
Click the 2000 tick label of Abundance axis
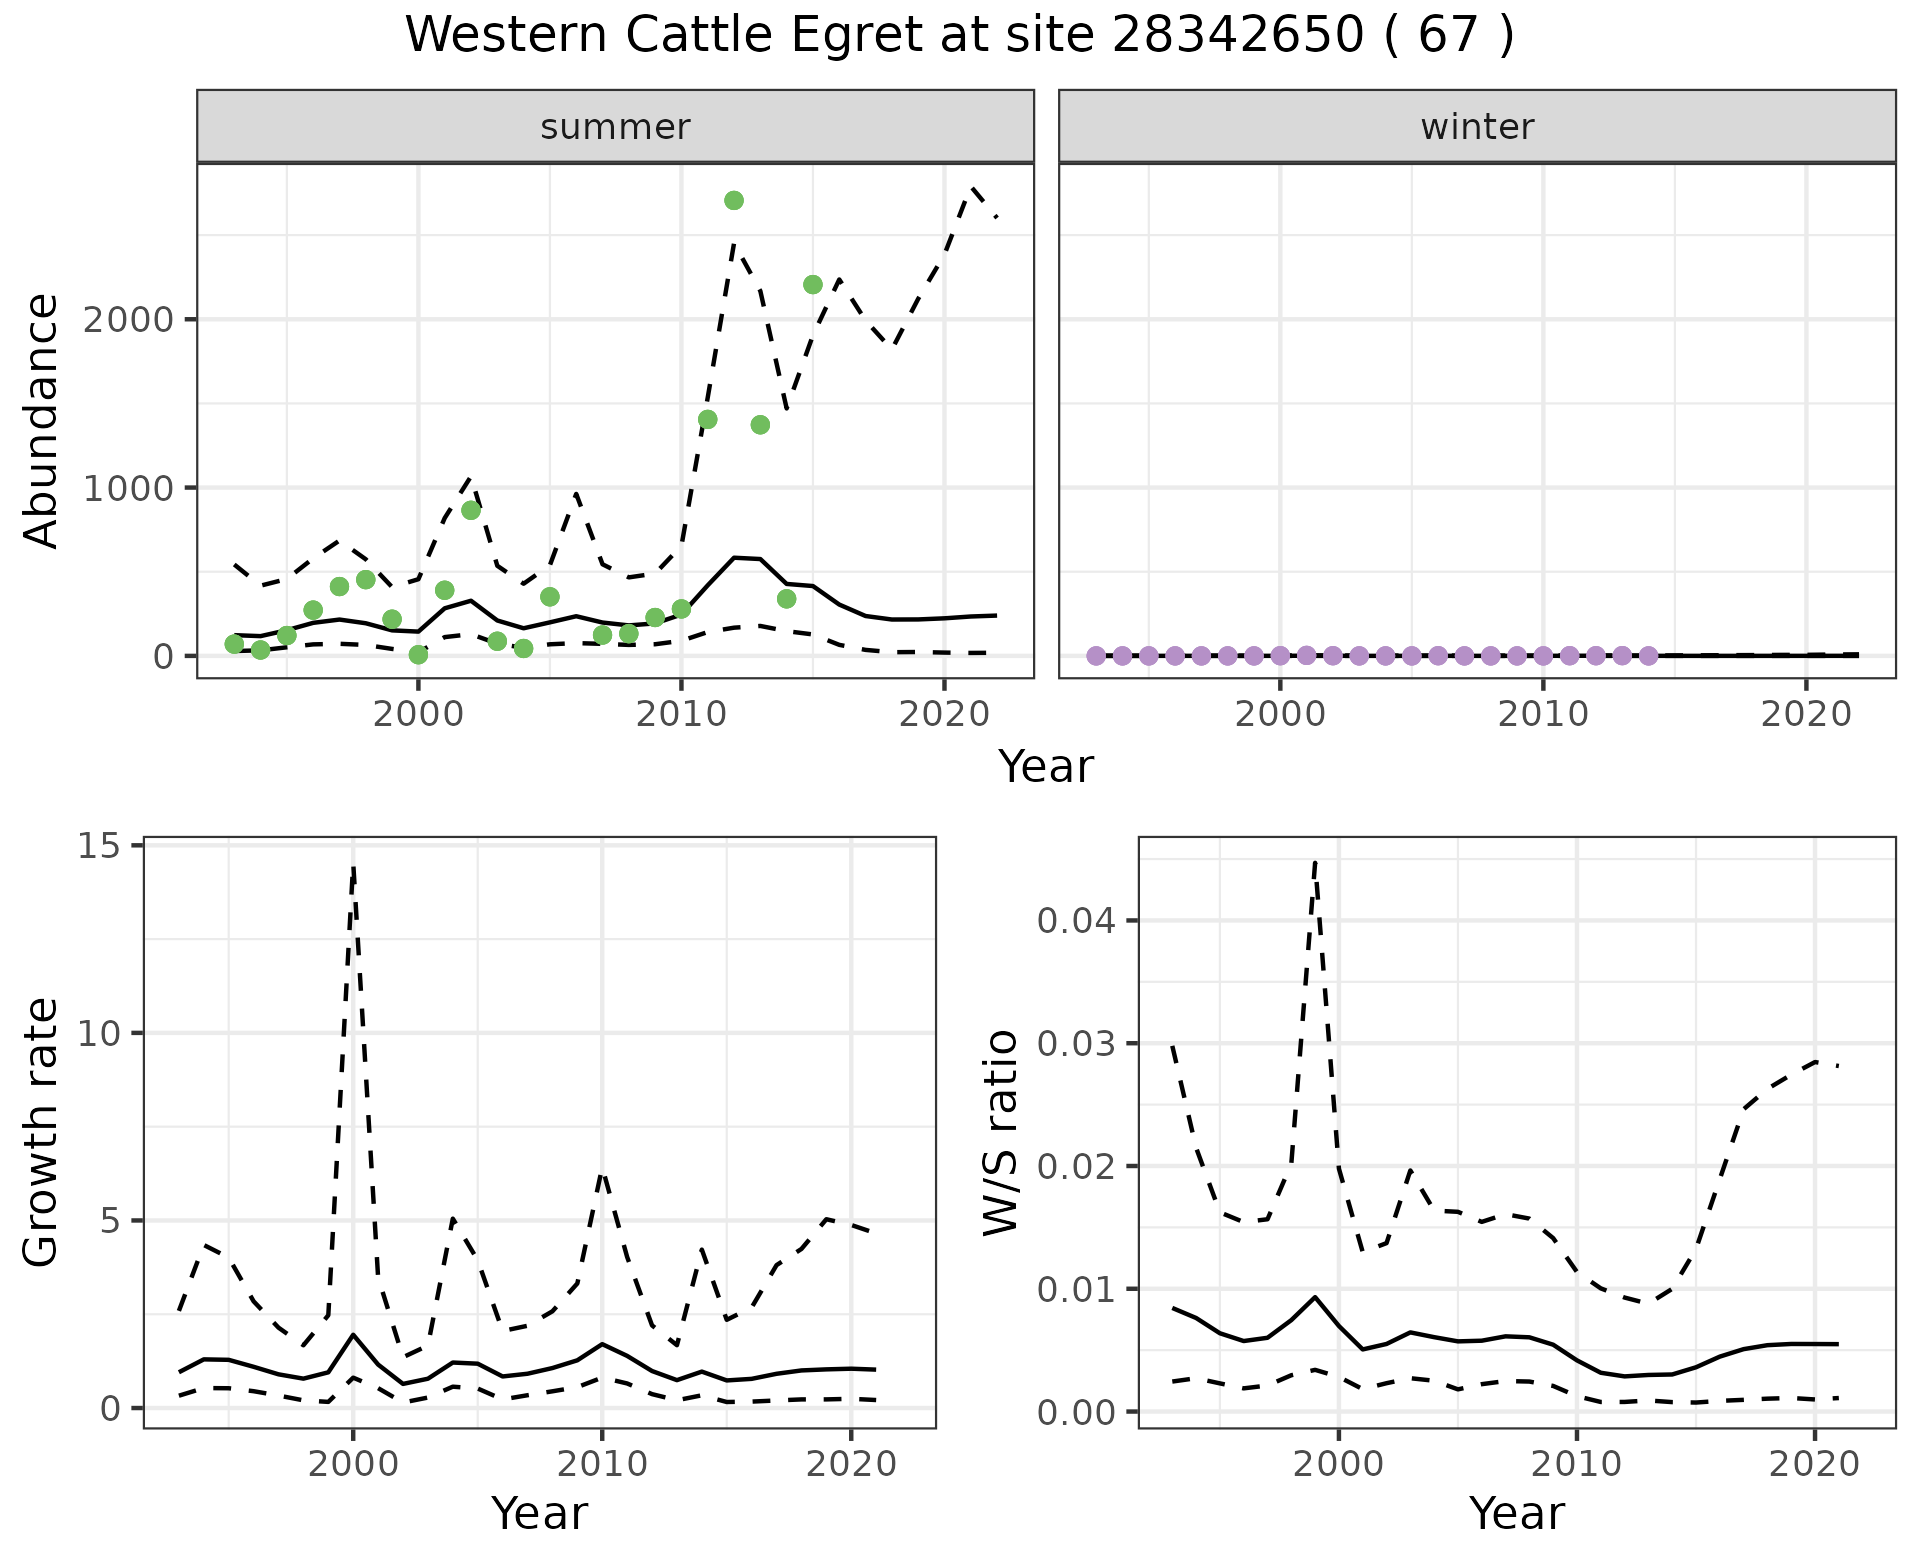[129, 320]
